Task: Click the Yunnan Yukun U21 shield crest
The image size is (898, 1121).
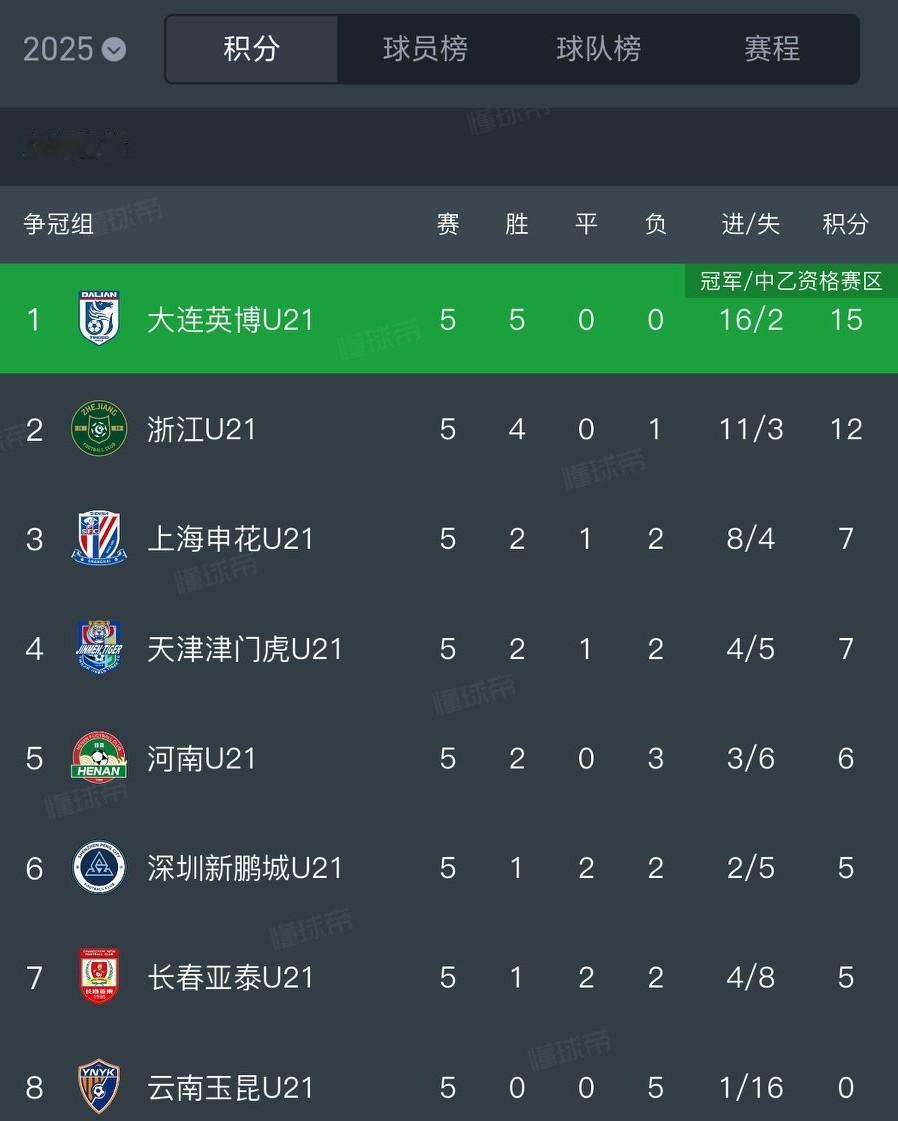Action: [99, 1086]
